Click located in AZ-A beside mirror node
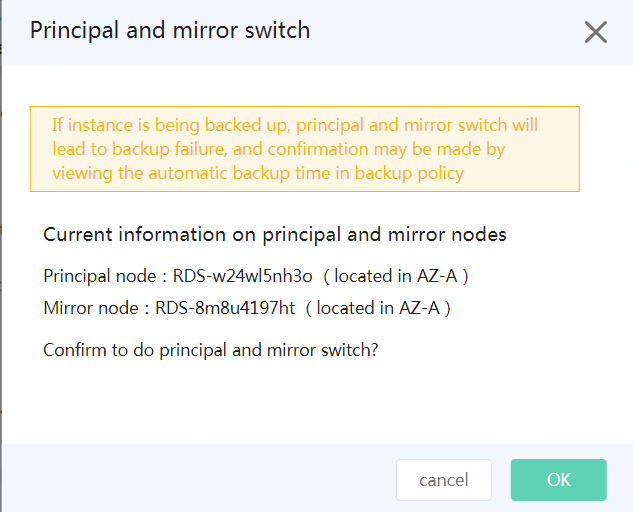This screenshot has width=633, height=512. point(378,308)
